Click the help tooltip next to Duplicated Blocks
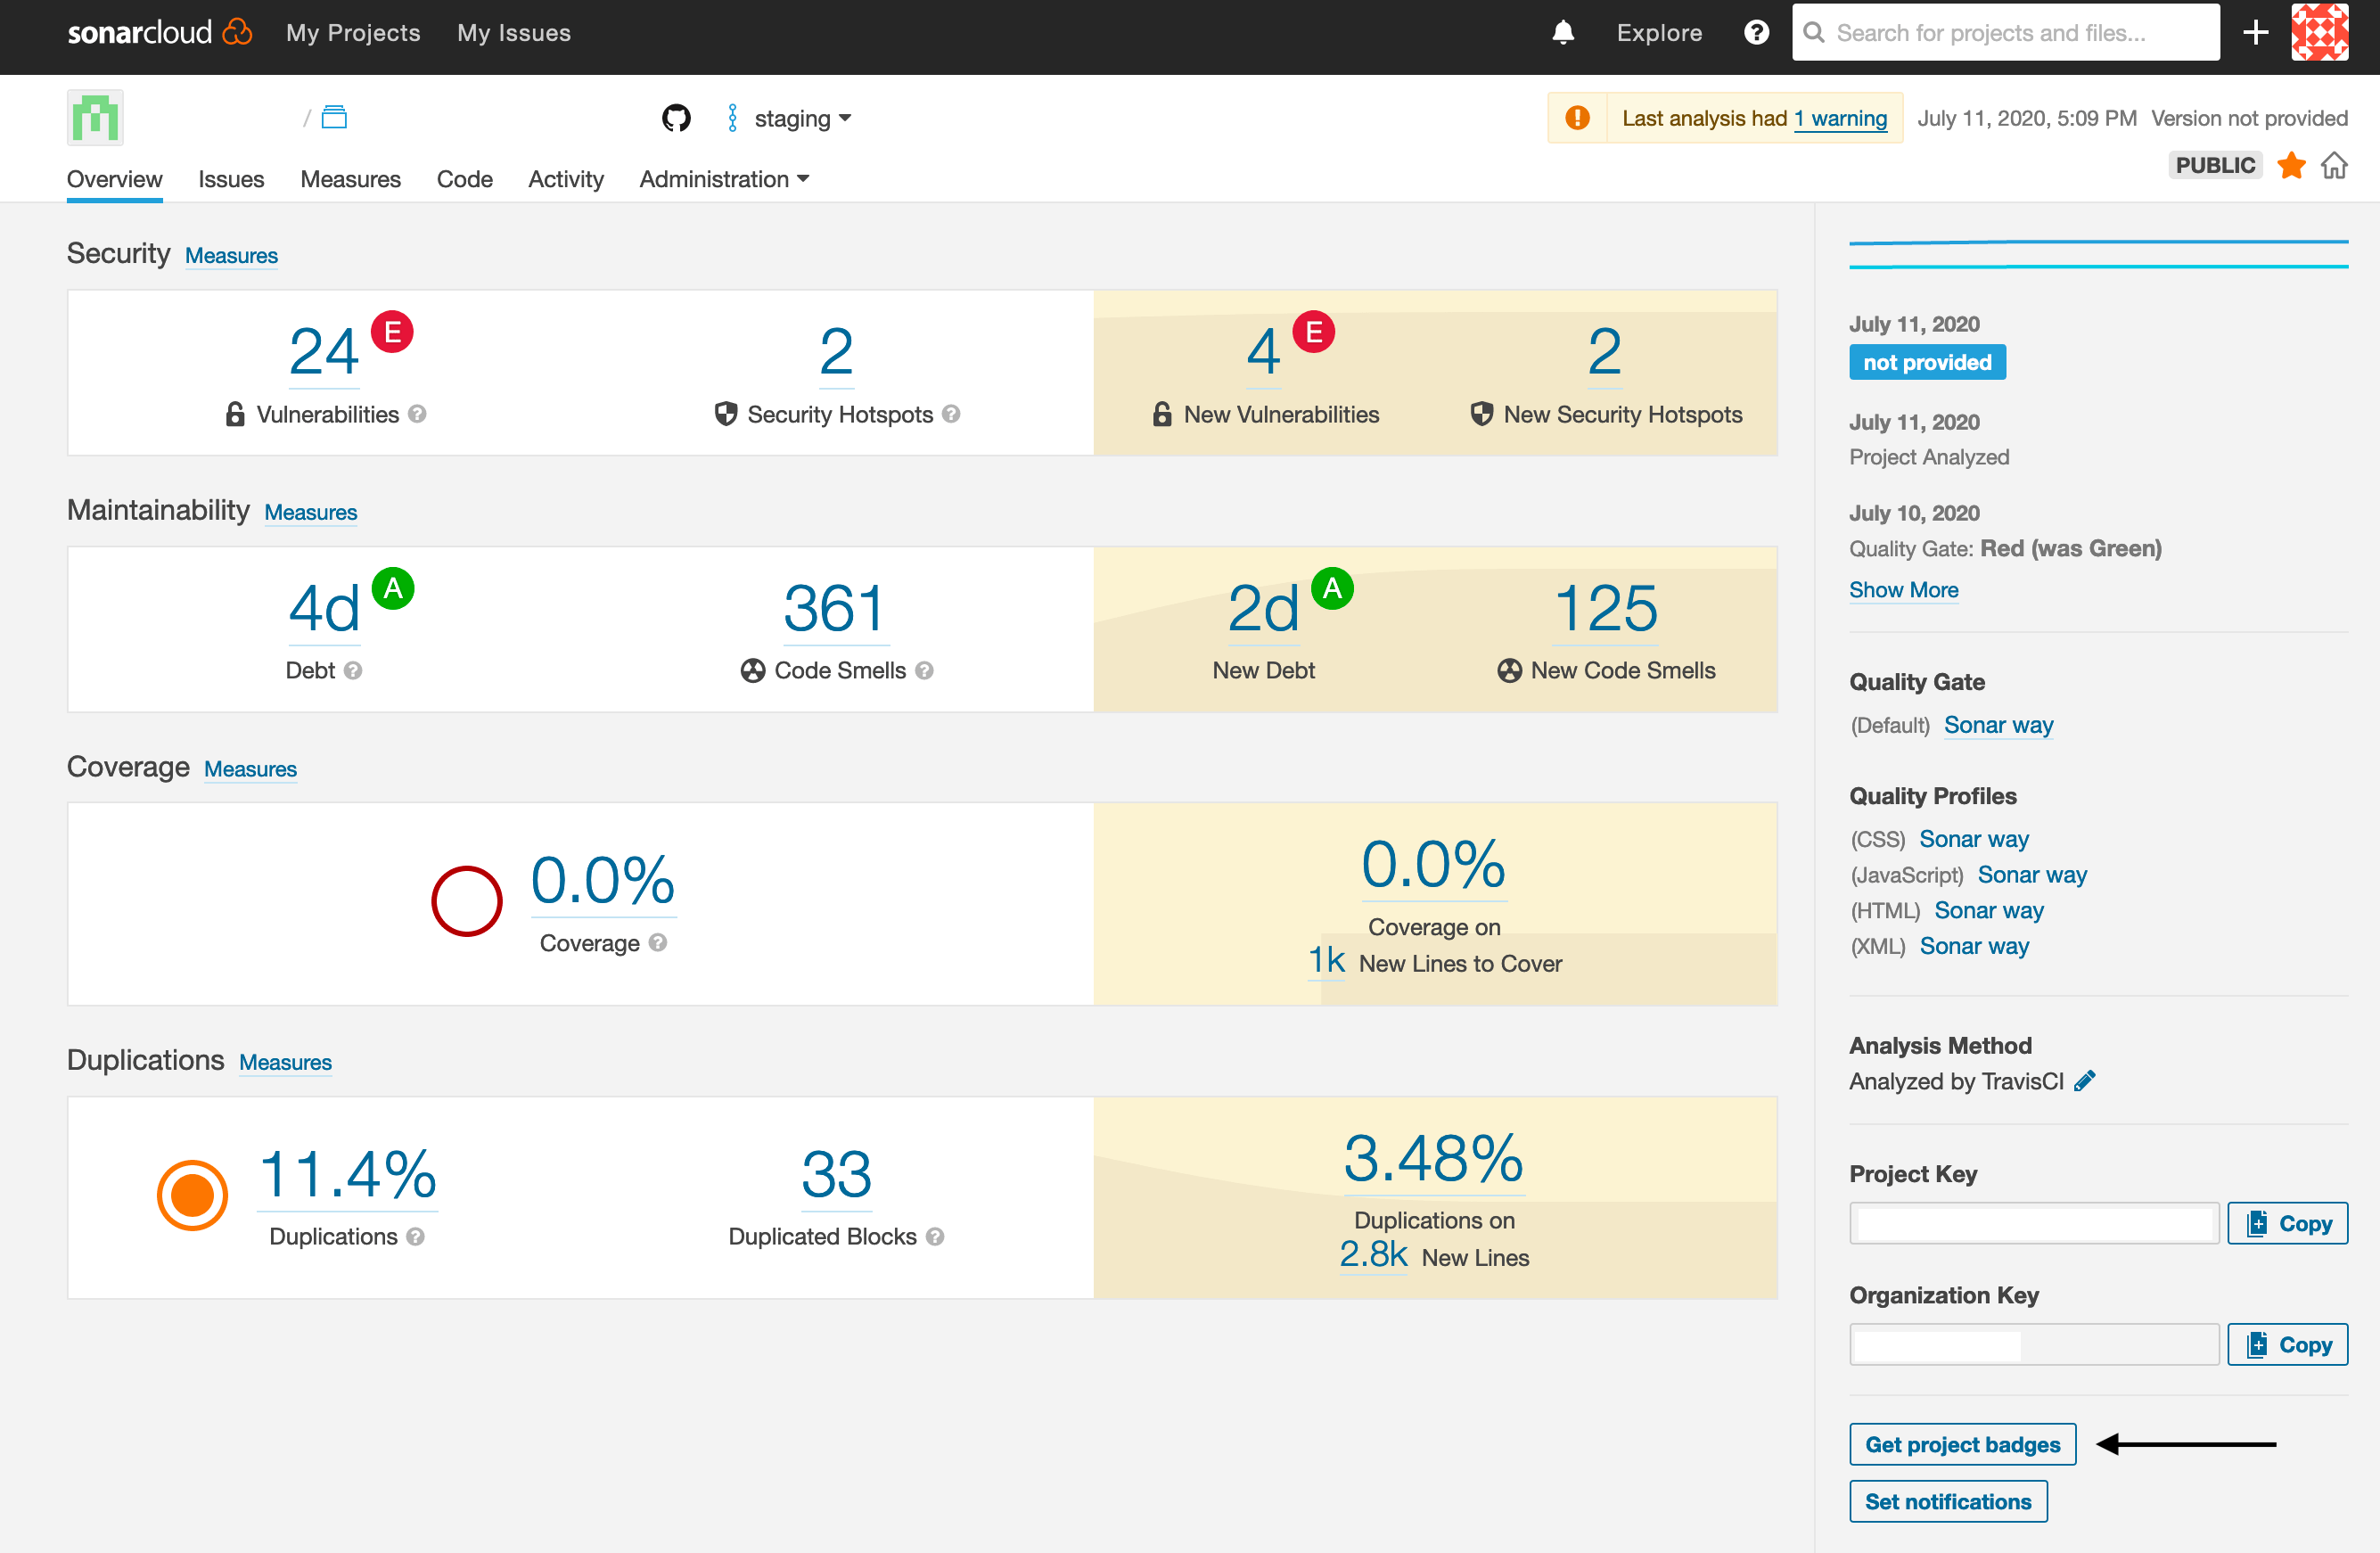This screenshot has height=1553, width=2380. pos(936,1236)
